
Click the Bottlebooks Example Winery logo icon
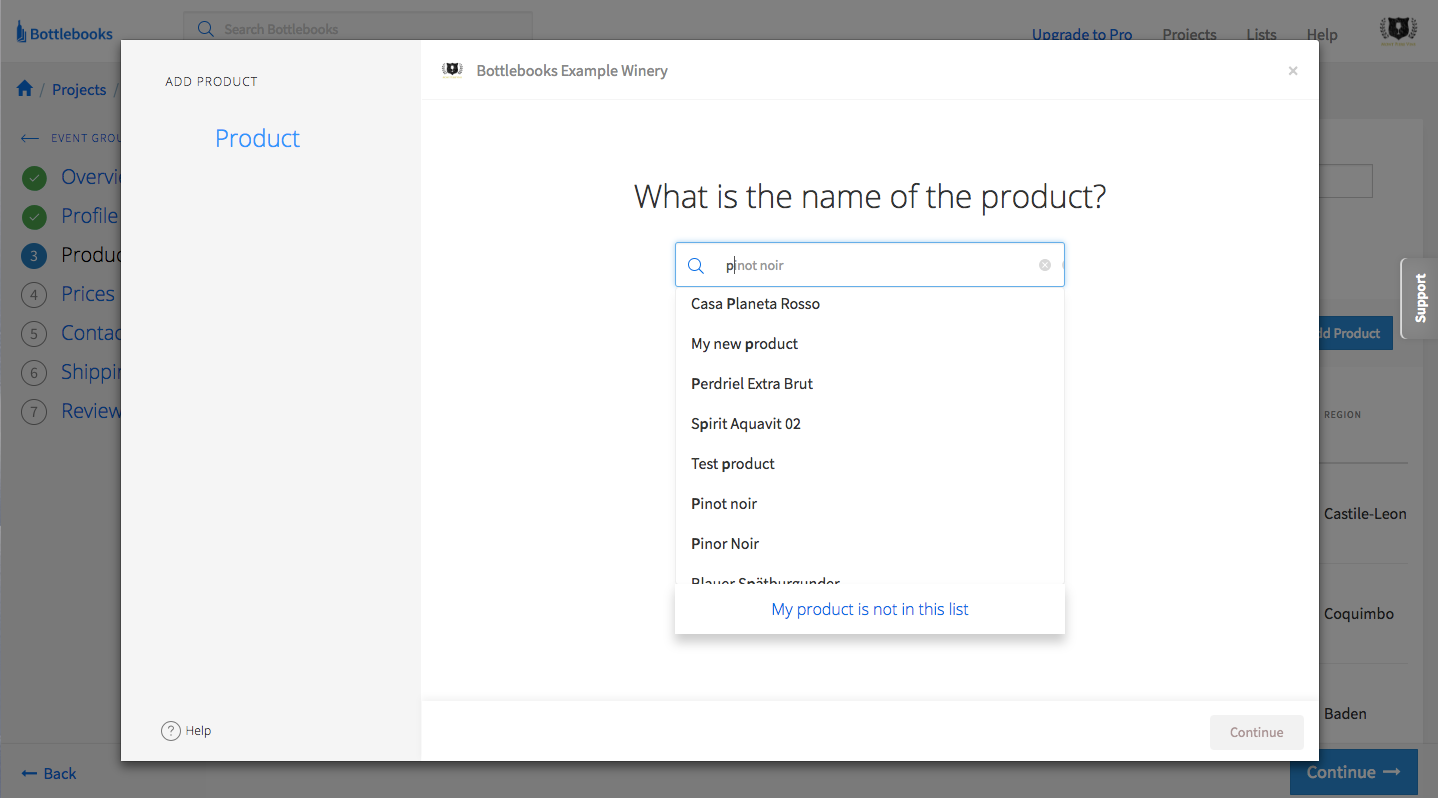click(x=452, y=70)
